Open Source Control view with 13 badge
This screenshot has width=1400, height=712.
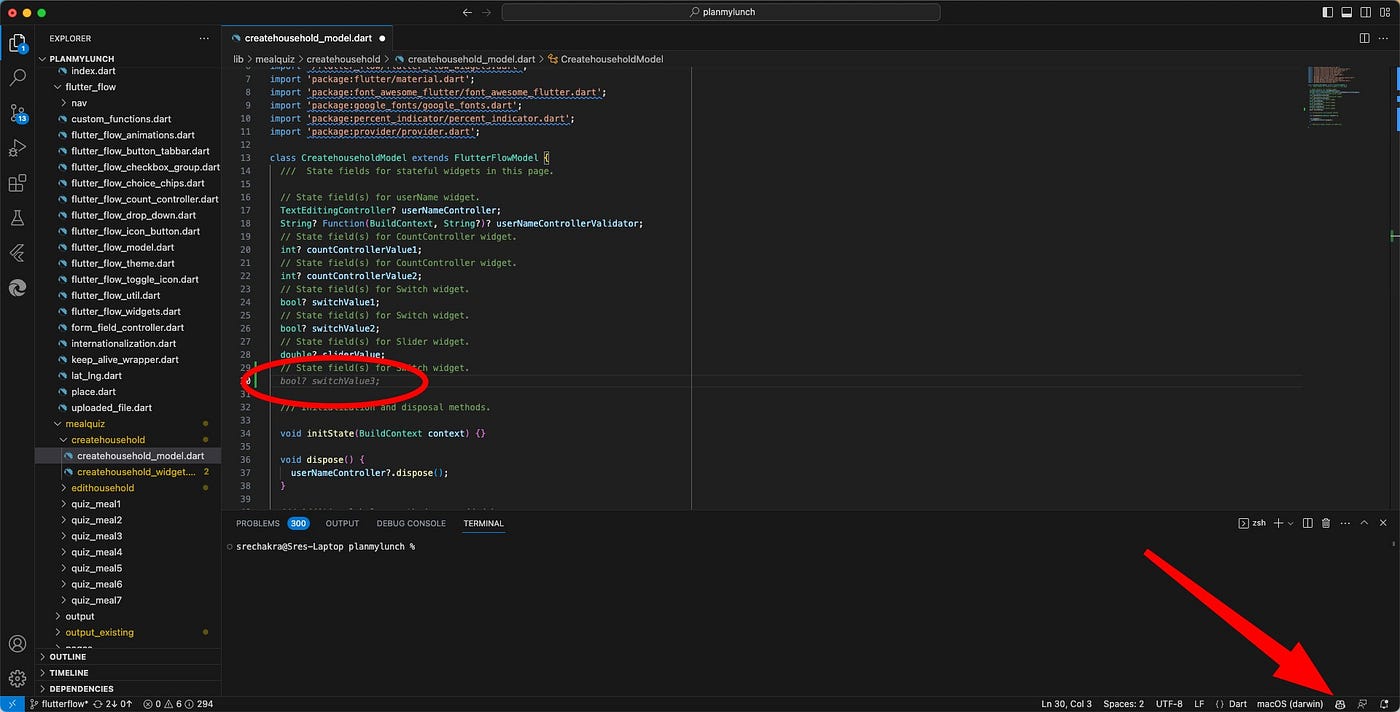[17, 112]
